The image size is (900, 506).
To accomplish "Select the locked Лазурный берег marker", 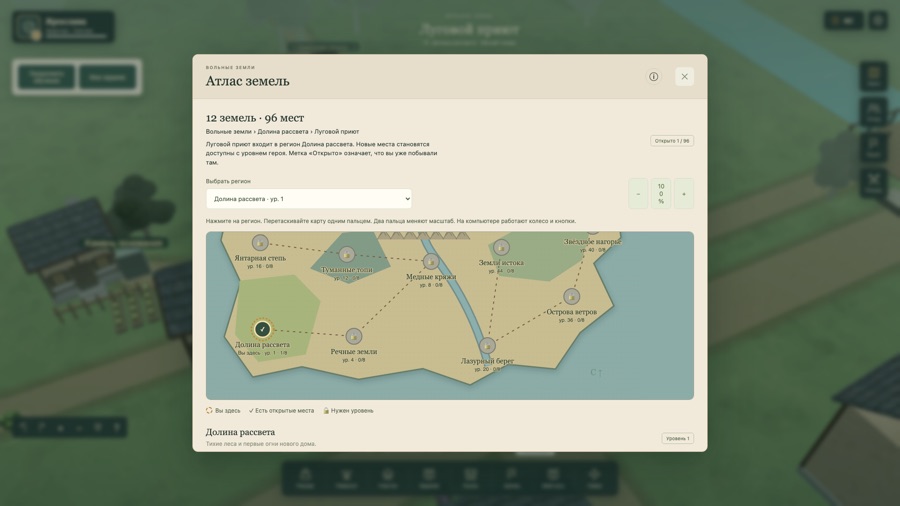I will (487, 346).
